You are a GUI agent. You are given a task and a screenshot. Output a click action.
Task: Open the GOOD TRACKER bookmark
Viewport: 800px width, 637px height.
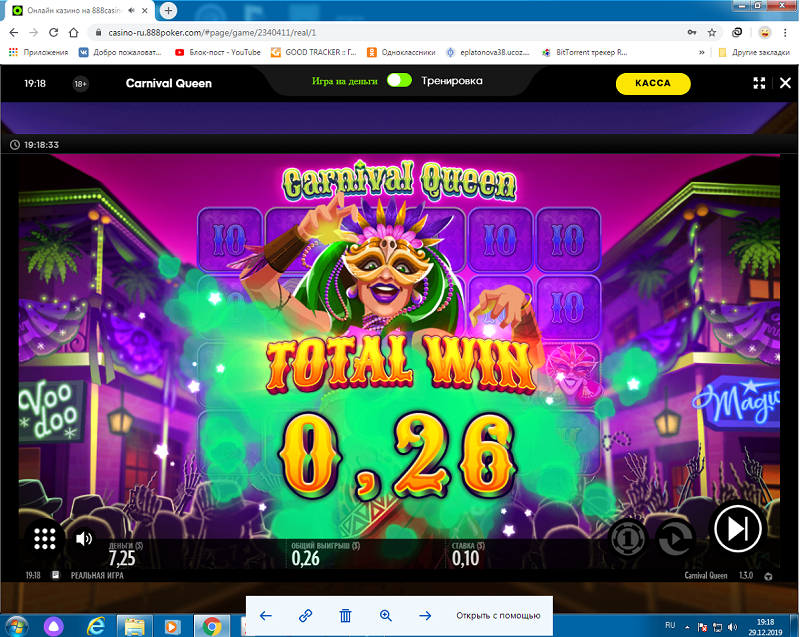(x=314, y=52)
